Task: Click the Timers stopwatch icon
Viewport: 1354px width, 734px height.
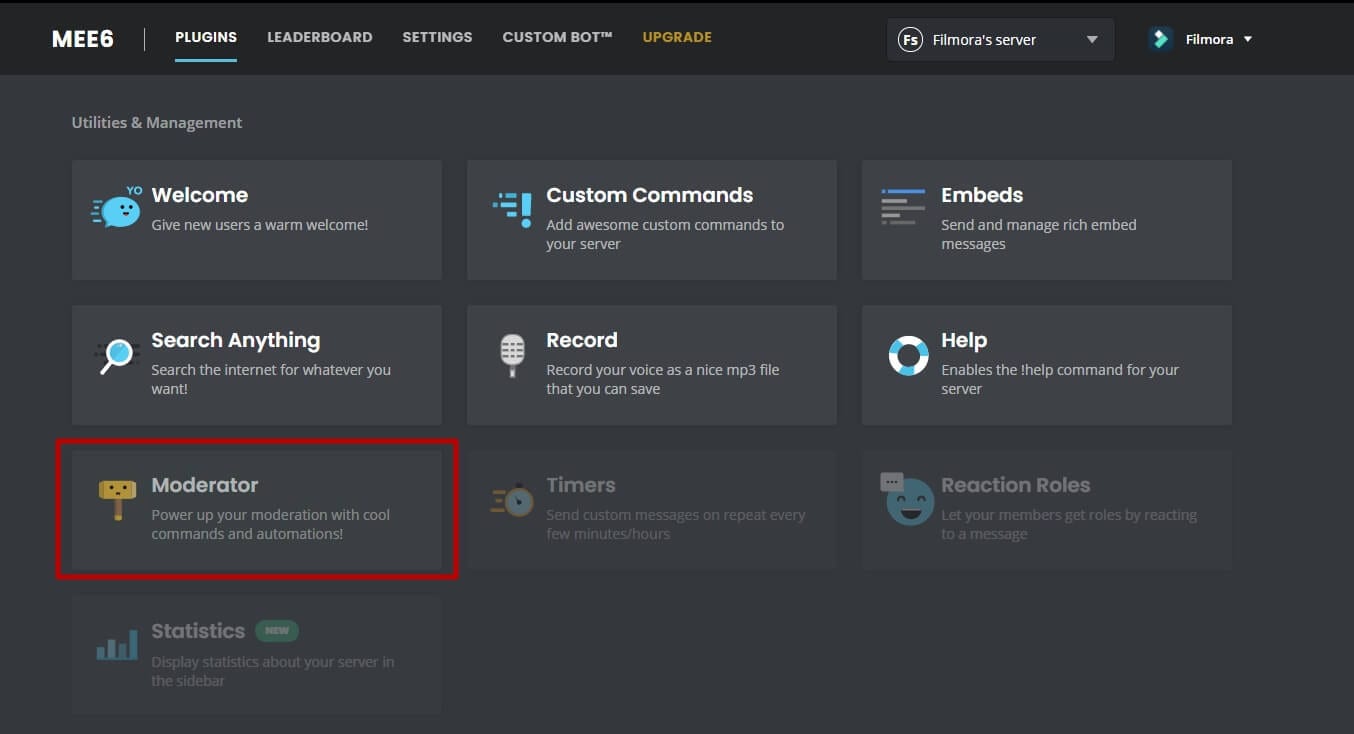Action: pyautogui.click(x=512, y=499)
